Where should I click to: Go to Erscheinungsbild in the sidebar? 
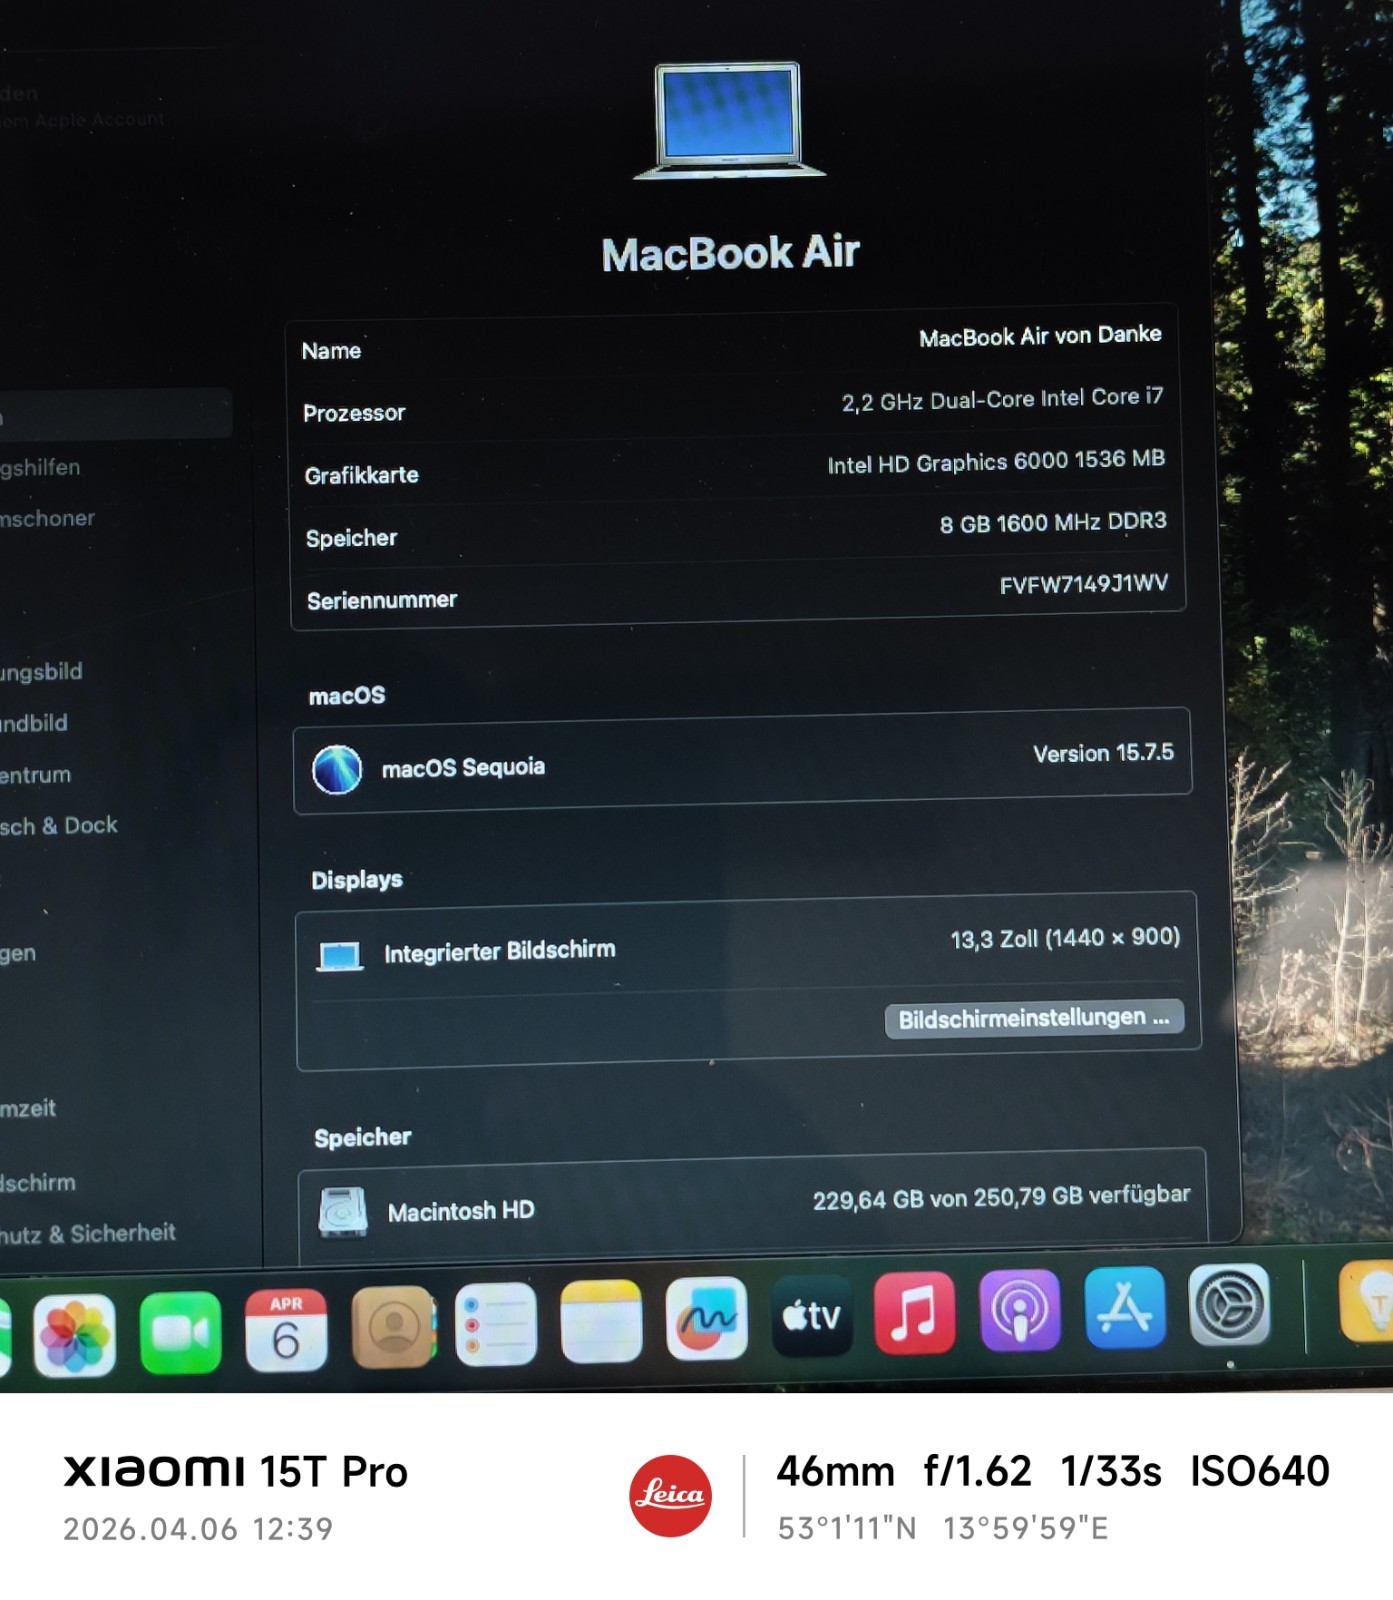click(x=41, y=672)
